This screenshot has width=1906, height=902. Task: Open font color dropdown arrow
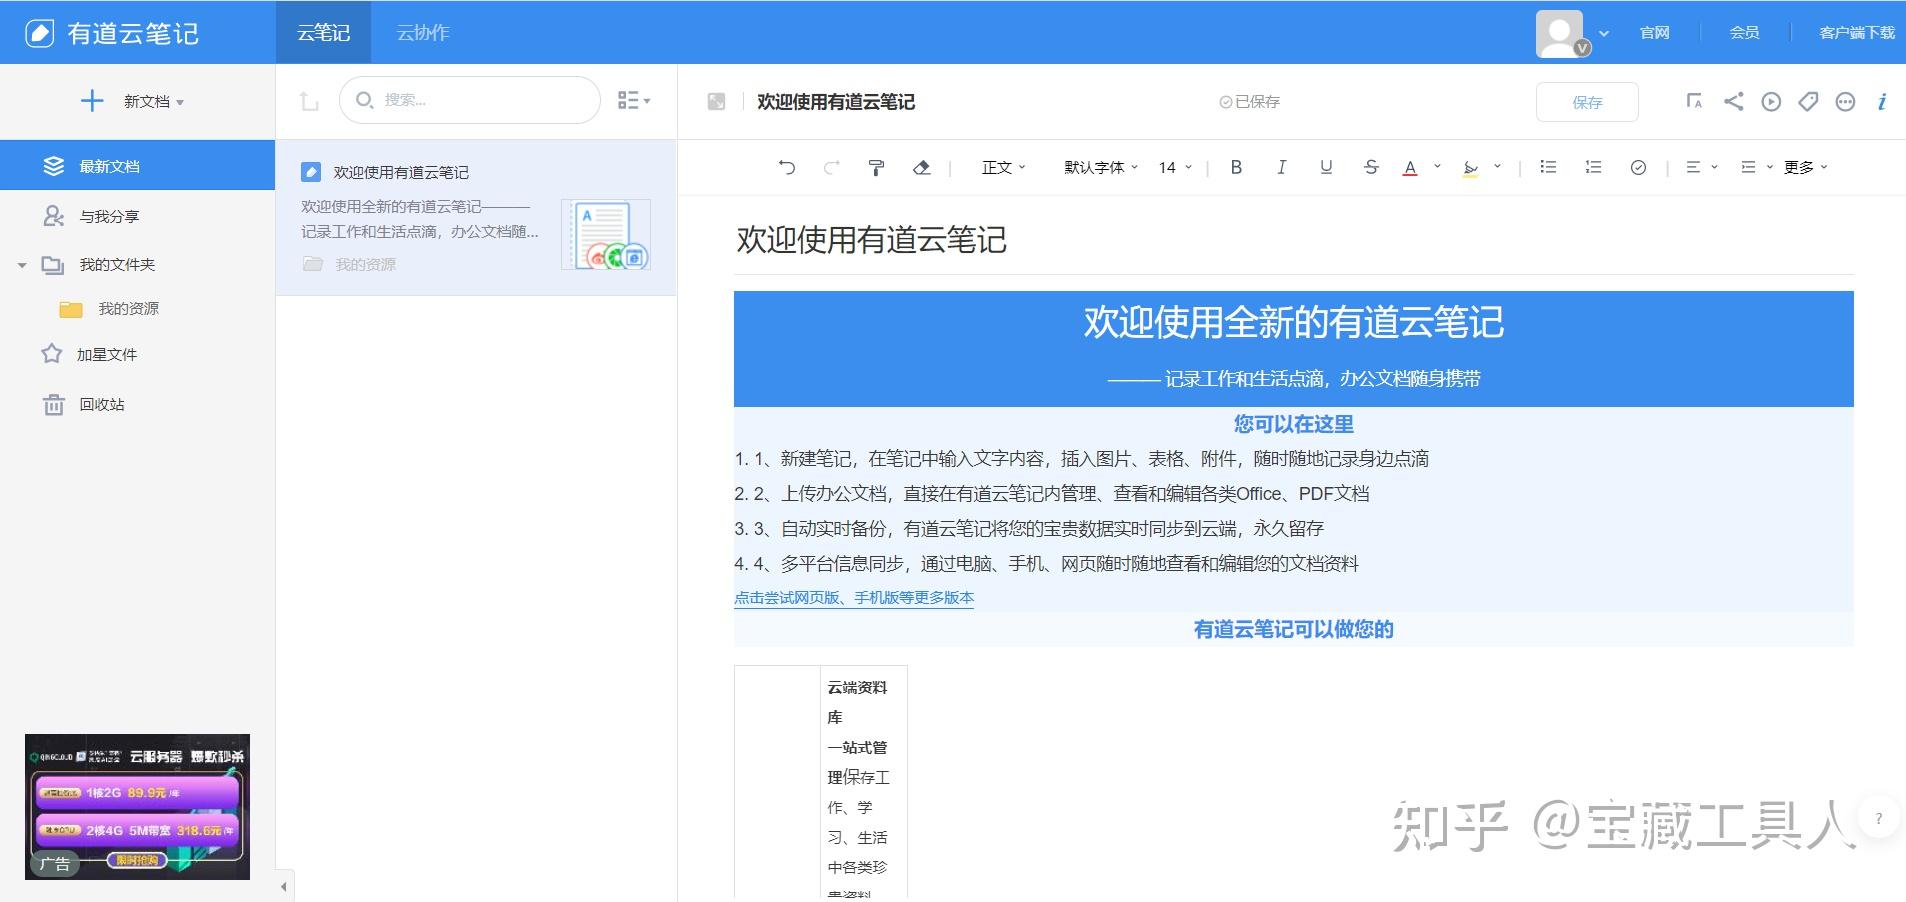(x=1437, y=167)
